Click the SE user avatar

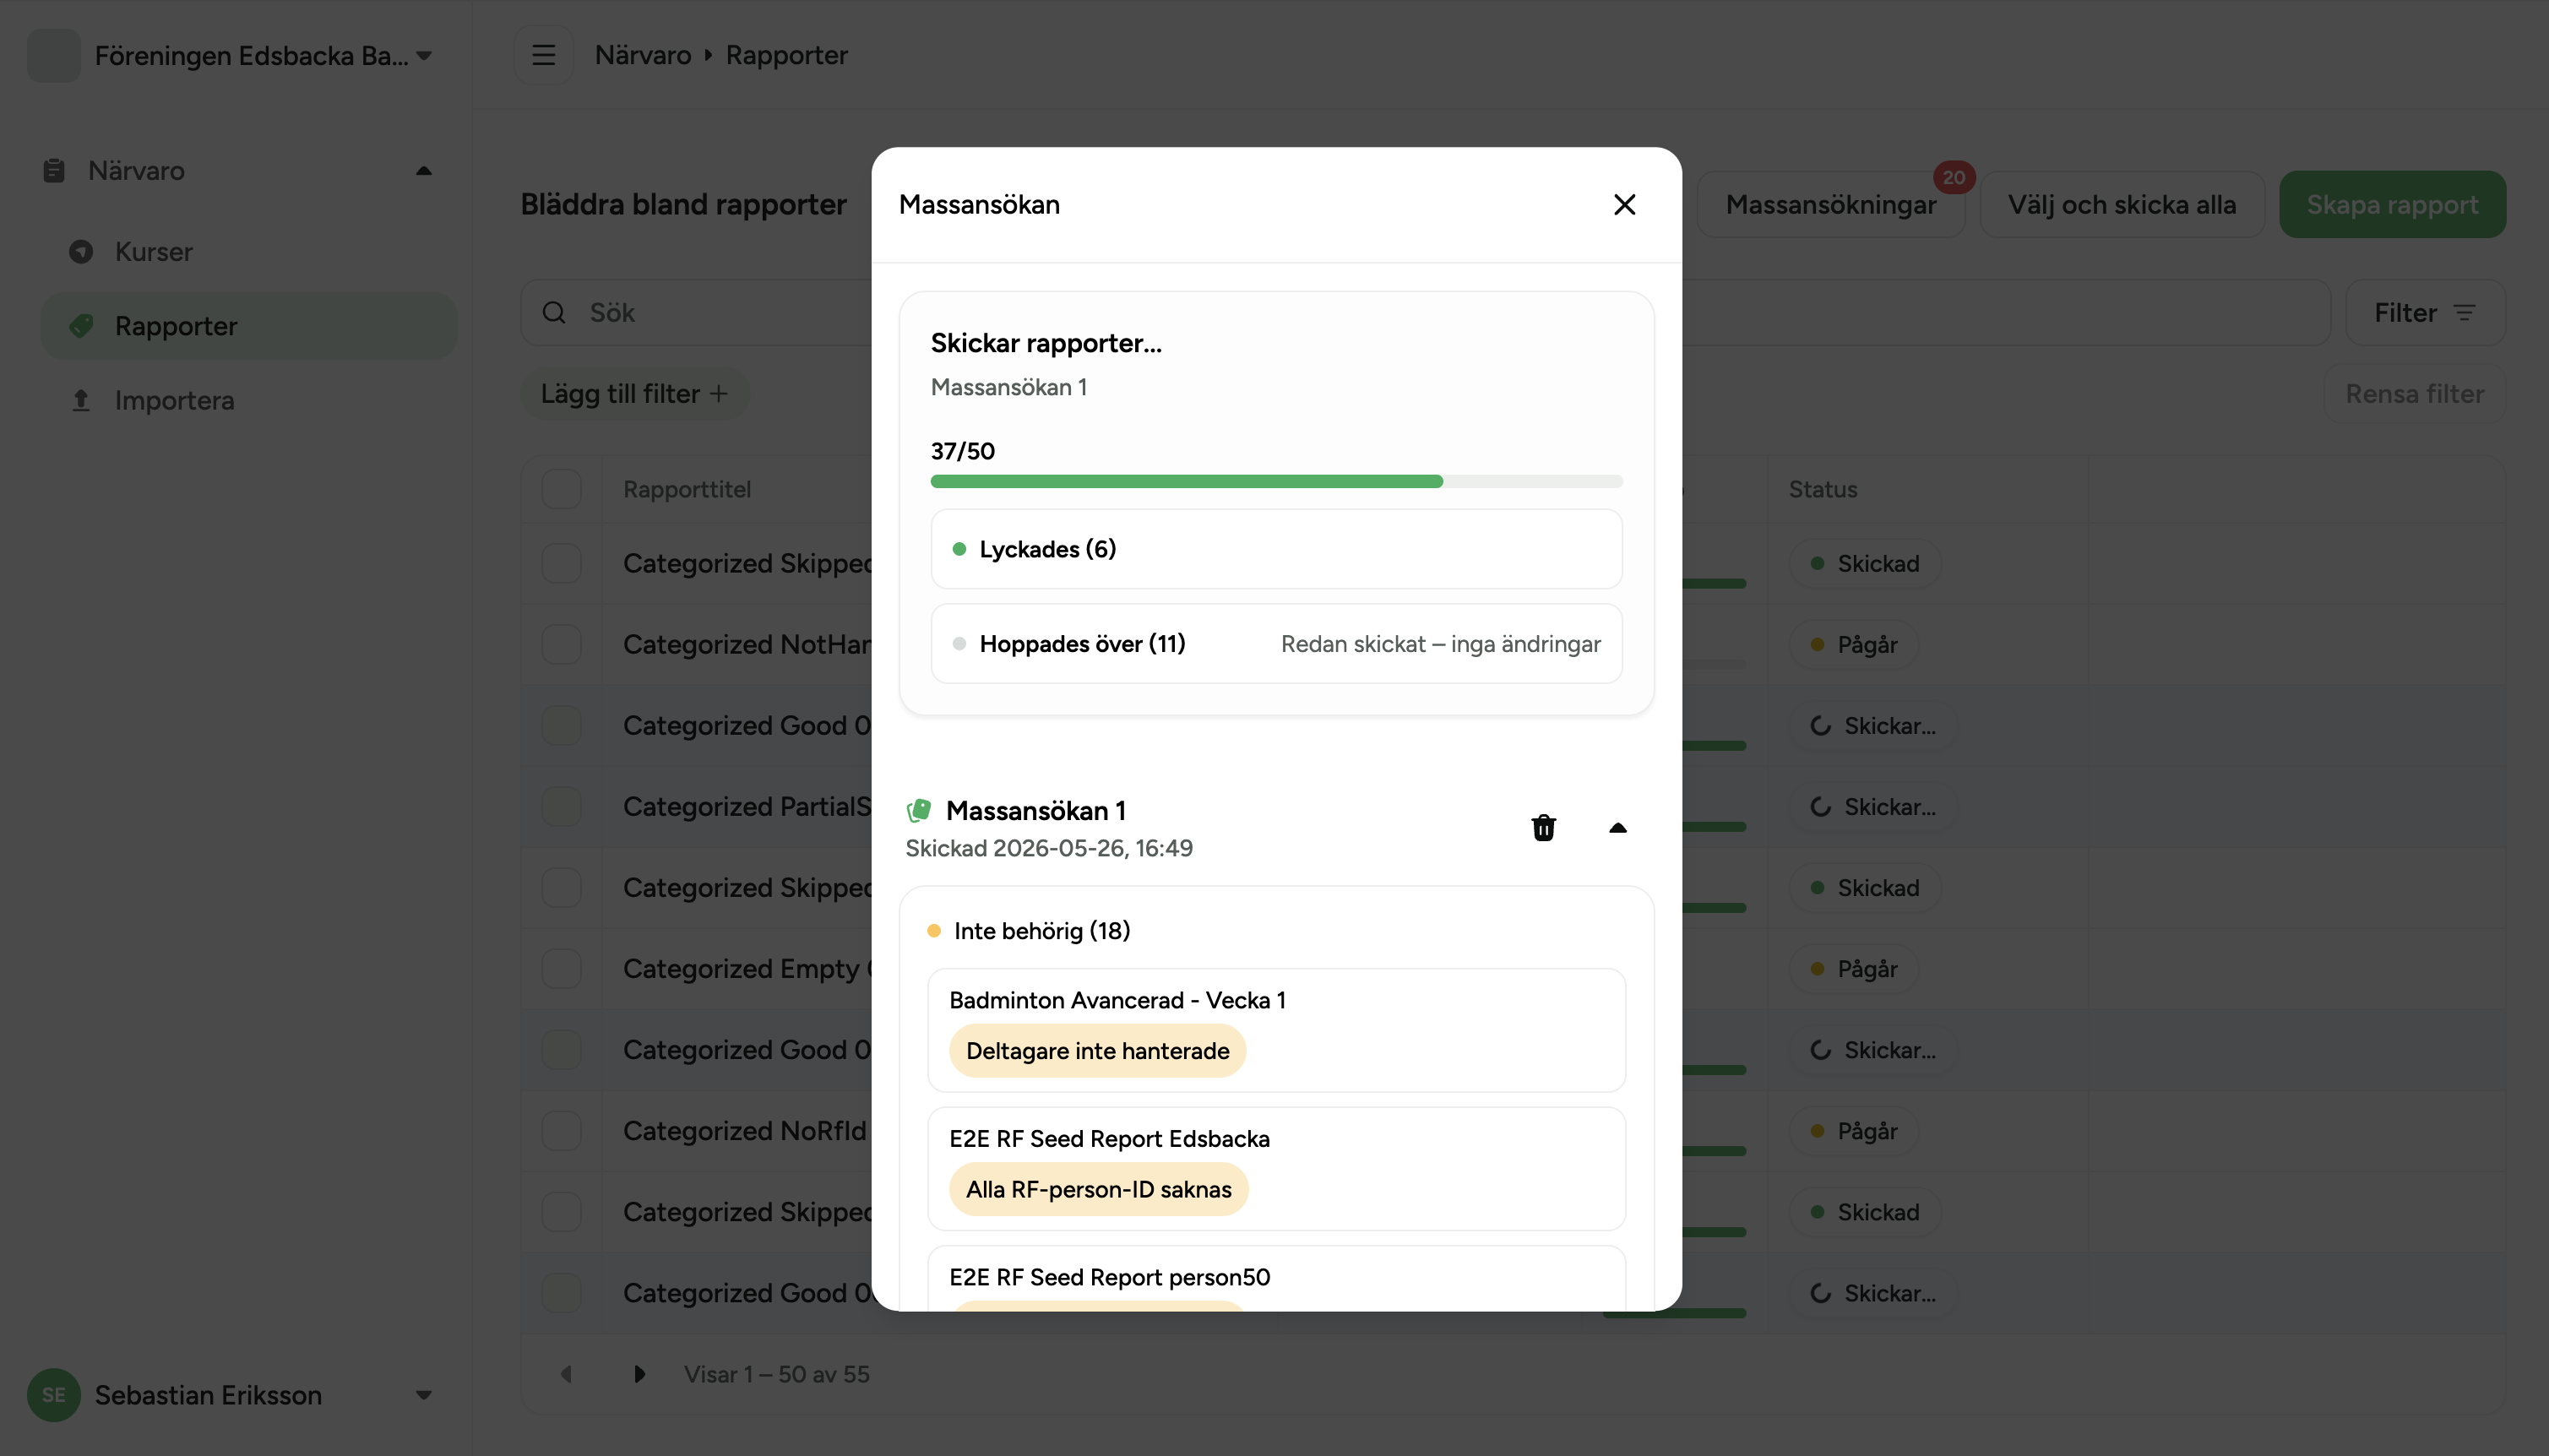[x=54, y=1395]
